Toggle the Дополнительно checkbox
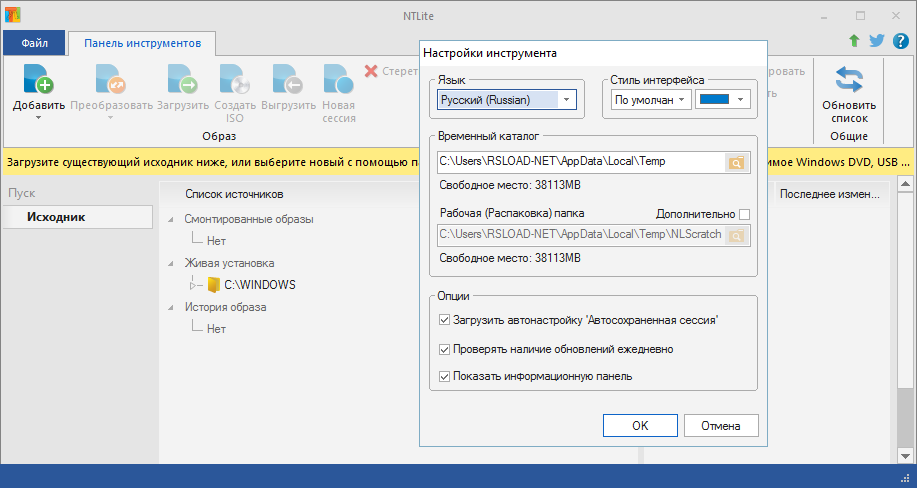917x488 pixels. coord(744,214)
